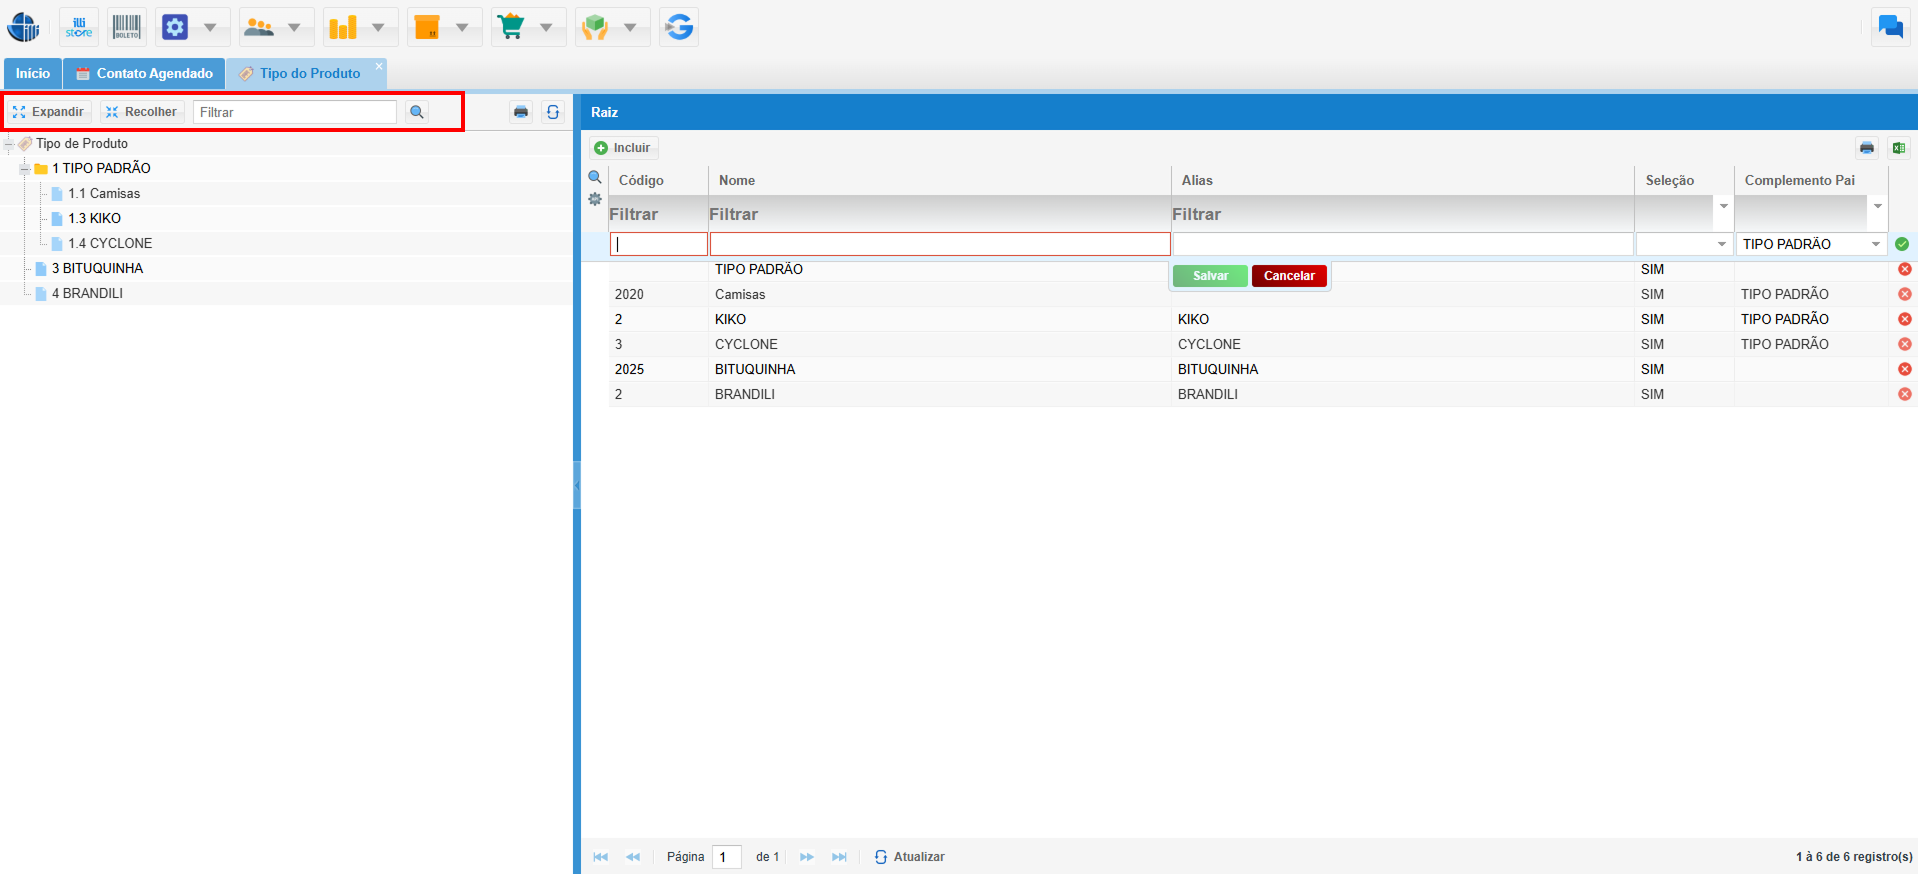This screenshot has width=1918, height=874.
Task: Open the illi store icon
Action: click(79, 27)
